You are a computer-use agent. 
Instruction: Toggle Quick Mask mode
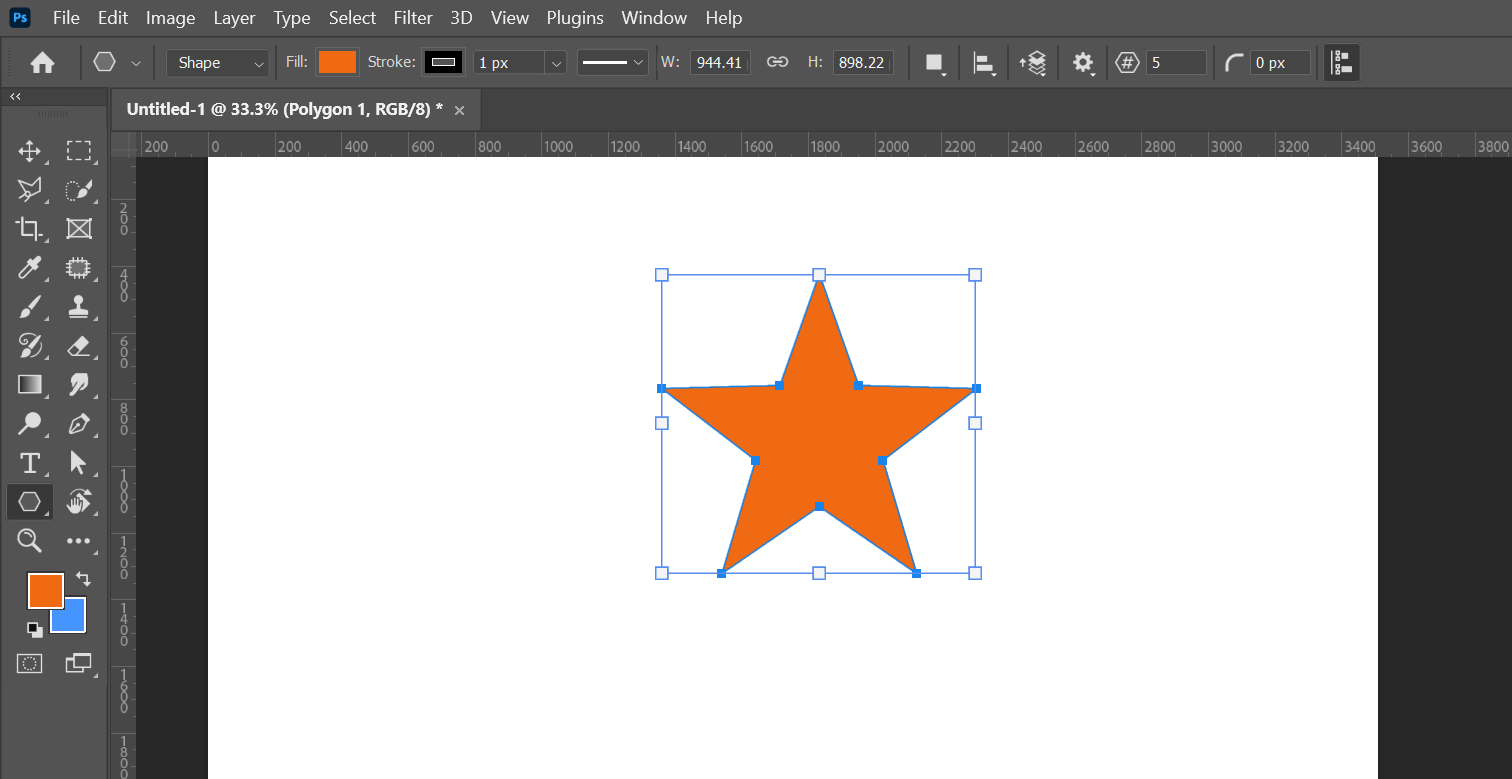pos(29,663)
